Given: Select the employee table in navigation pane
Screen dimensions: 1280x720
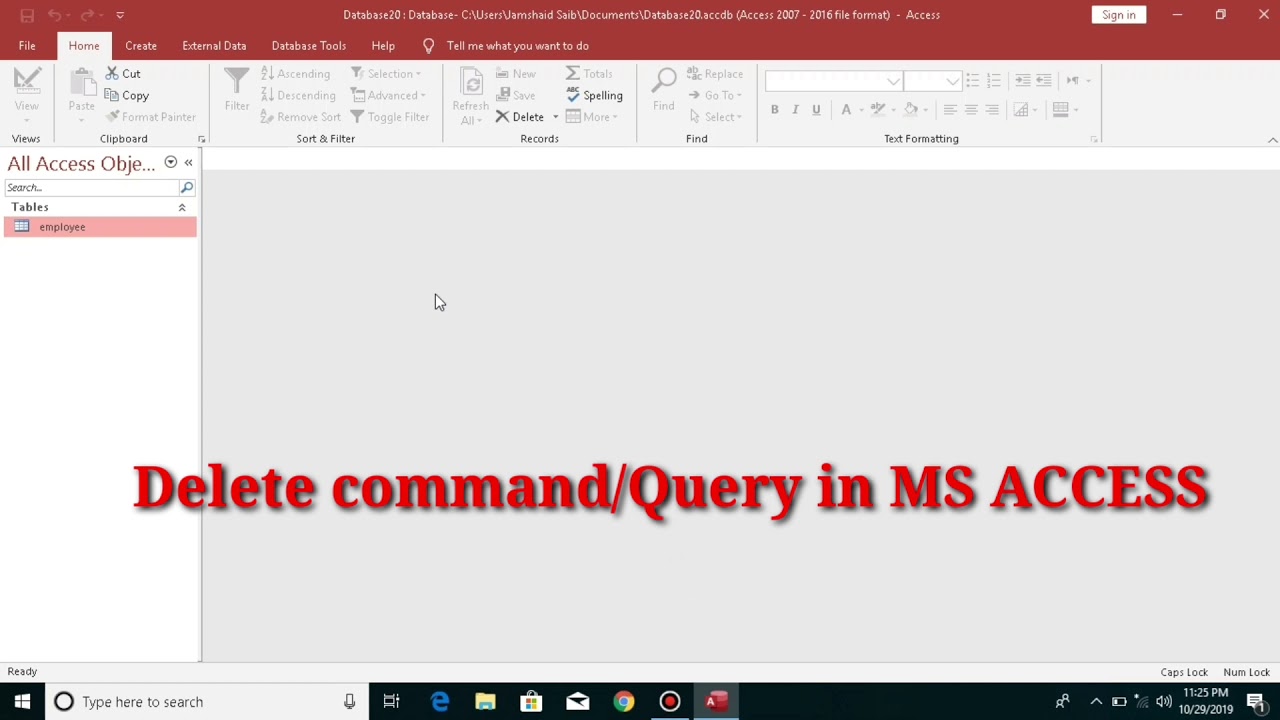Looking at the screenshot, I should [x=100, y=227].
